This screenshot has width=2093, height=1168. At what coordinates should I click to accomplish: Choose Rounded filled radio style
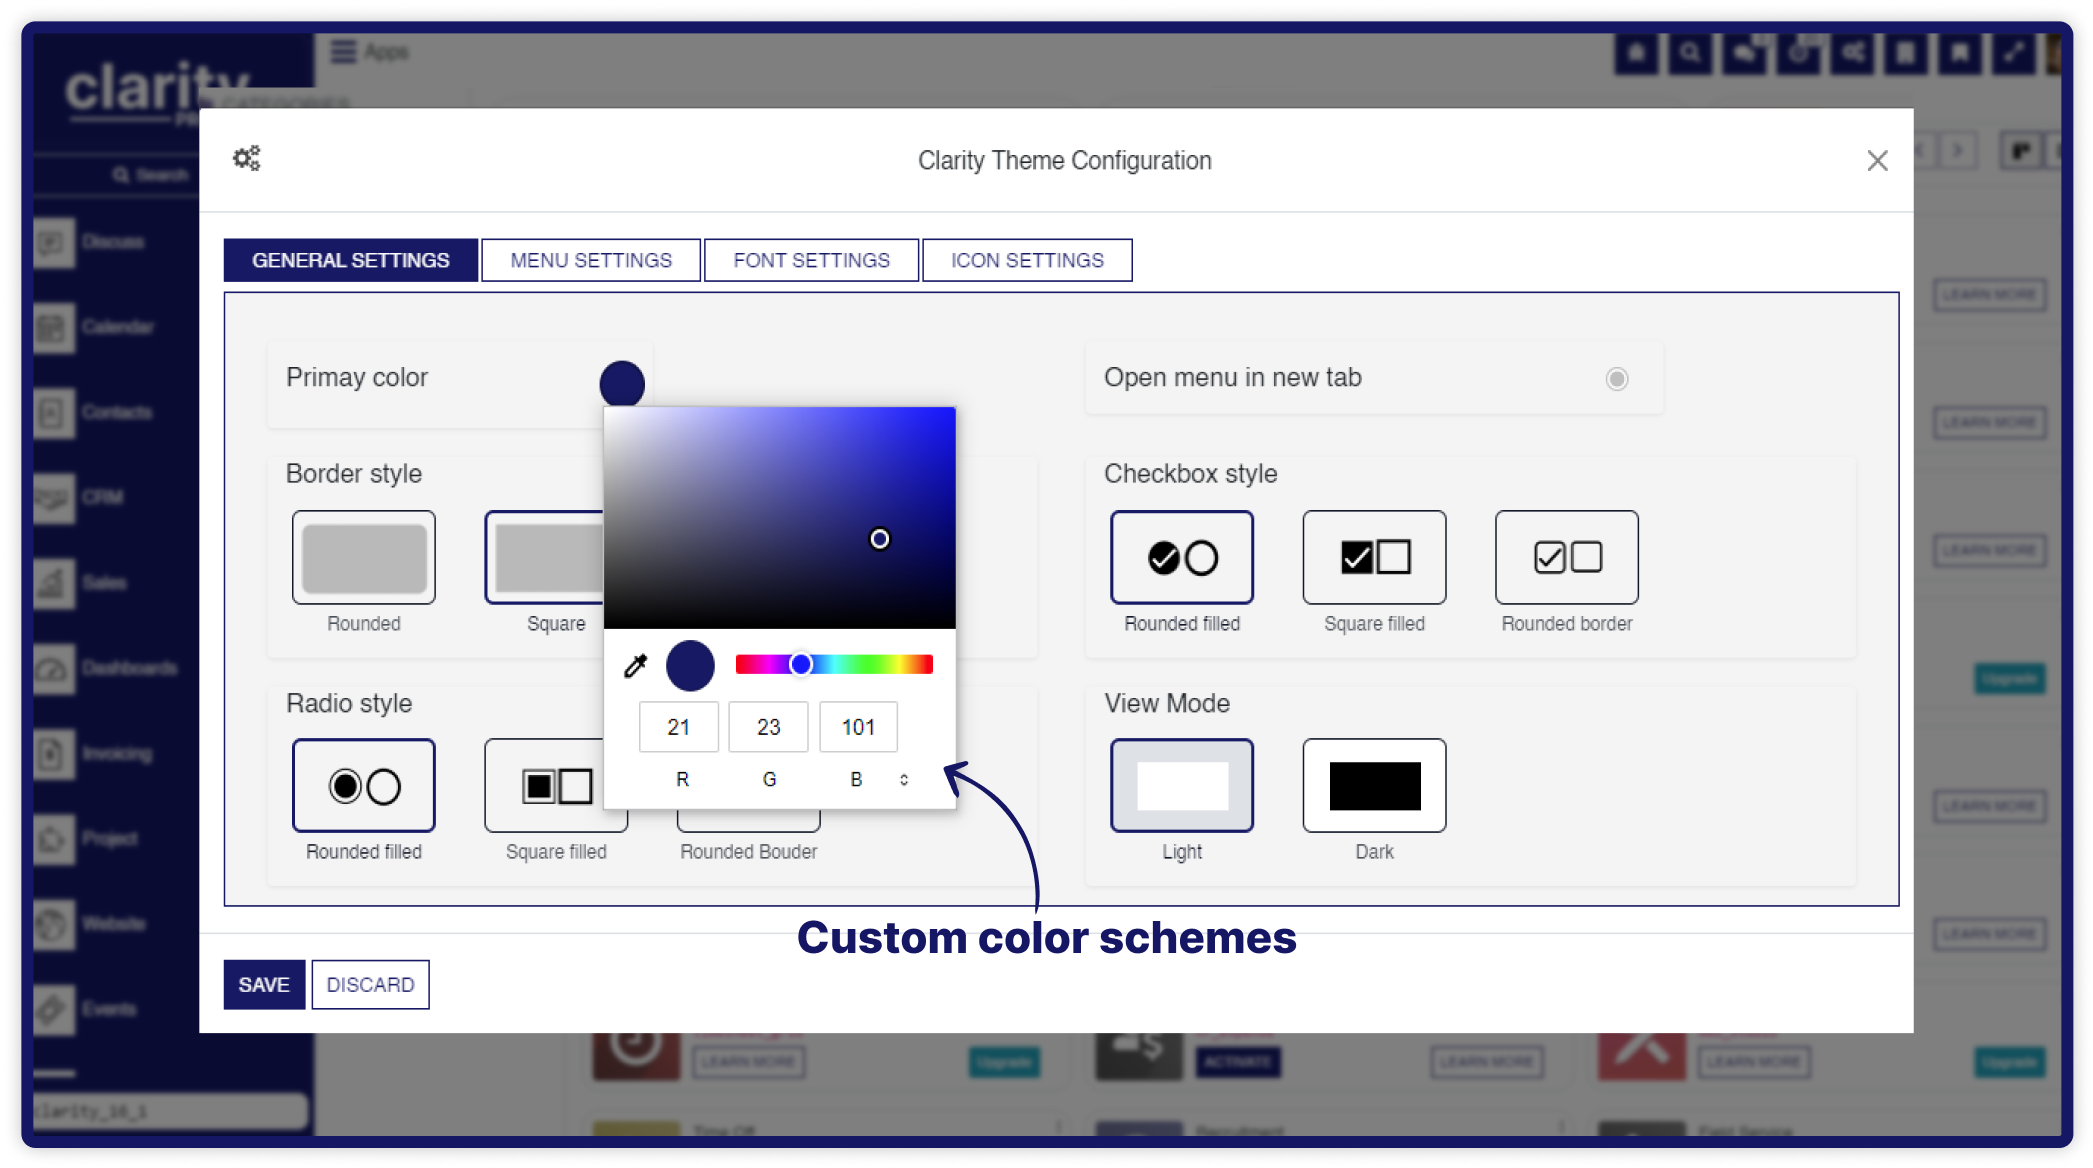(x=364, y=785)
